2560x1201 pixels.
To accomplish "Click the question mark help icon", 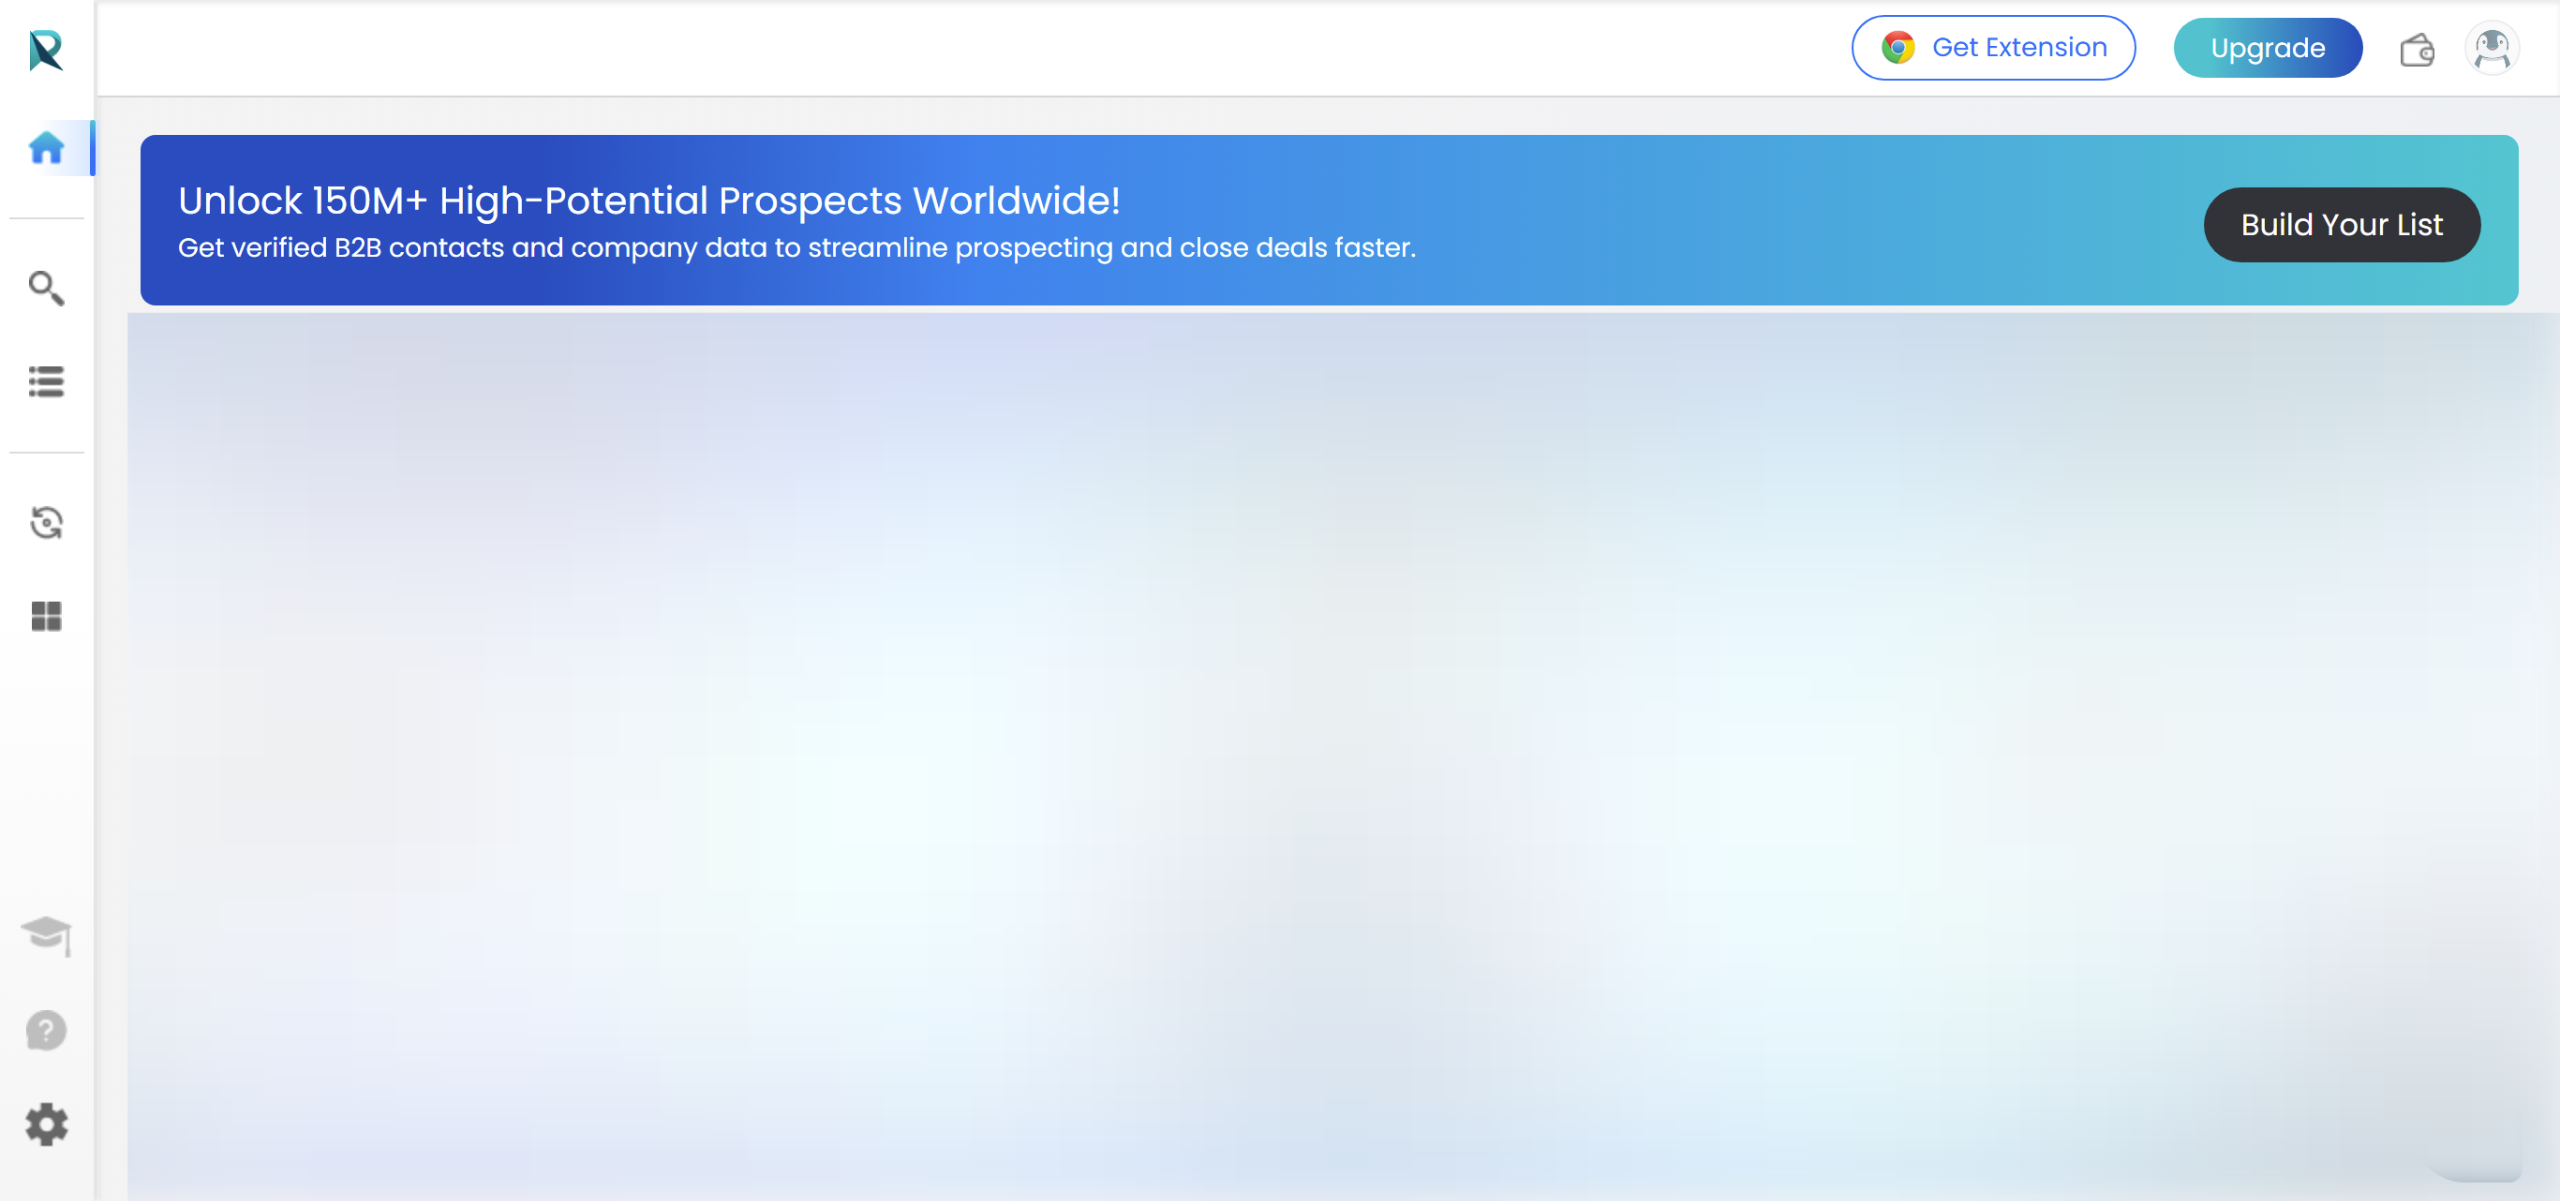I will click(46, 1030).
